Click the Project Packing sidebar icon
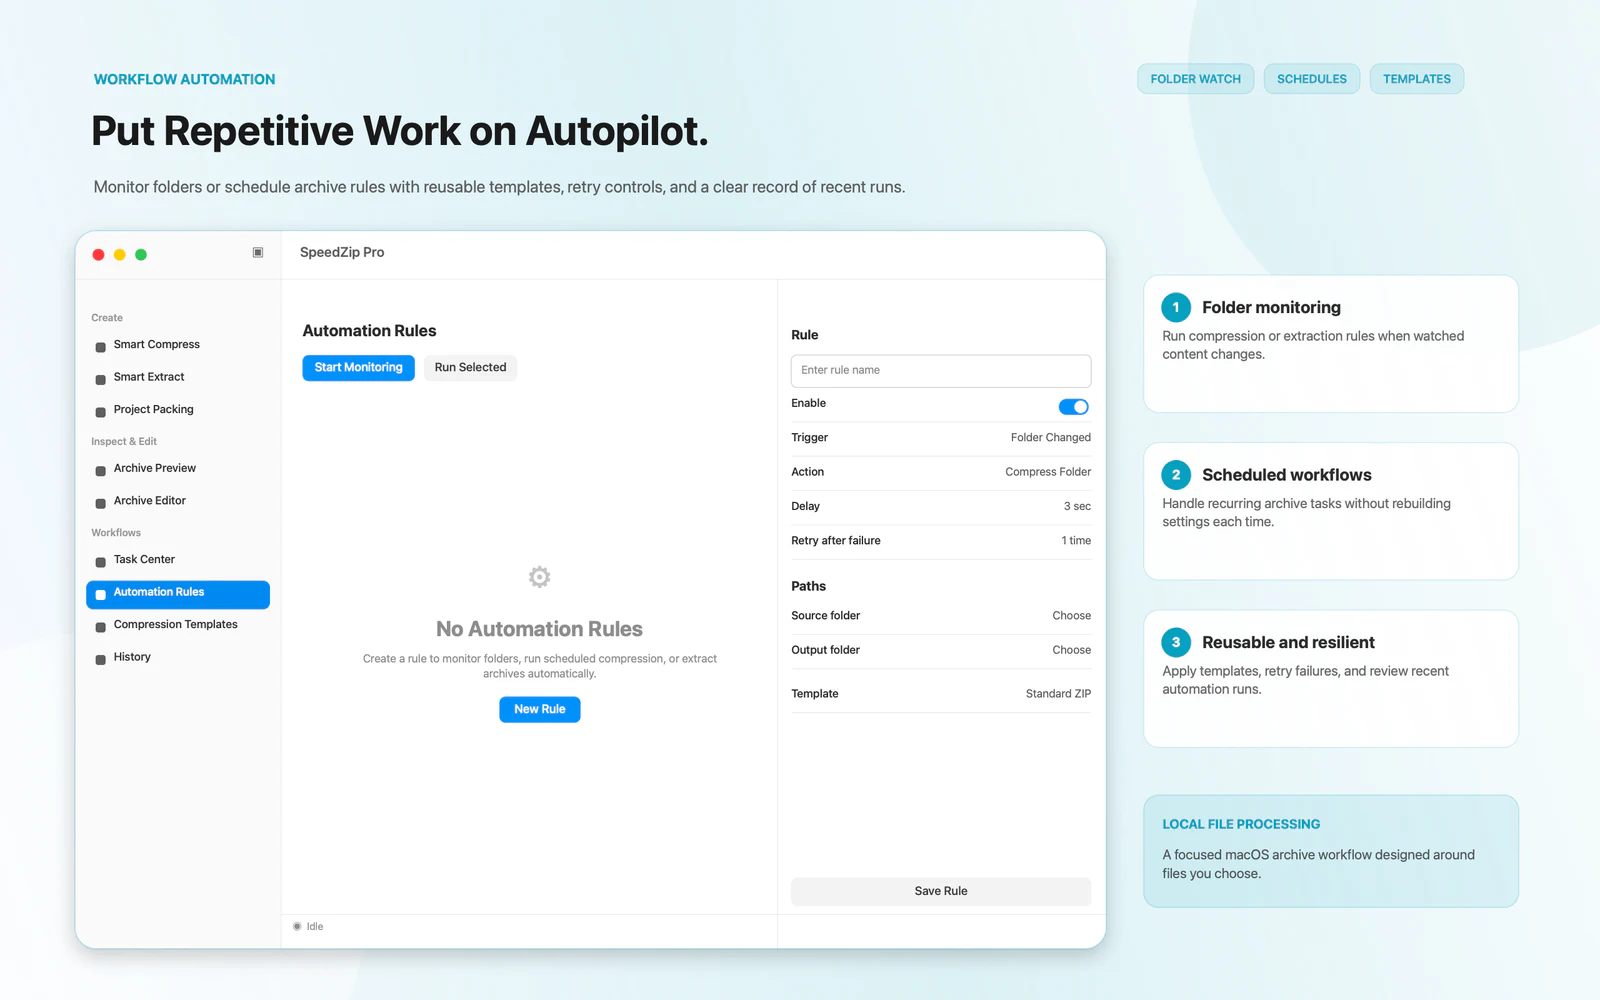The width and height of the screenshot is (1600, 1000). pyautogui.click(x=100, y=412)
